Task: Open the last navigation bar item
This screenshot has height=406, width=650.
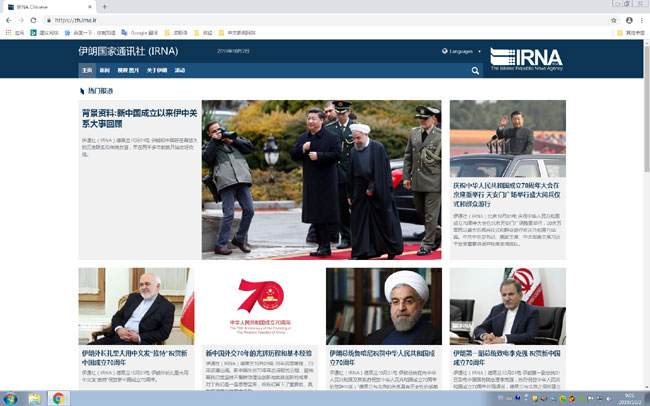Action: click(x=179, y=70)
